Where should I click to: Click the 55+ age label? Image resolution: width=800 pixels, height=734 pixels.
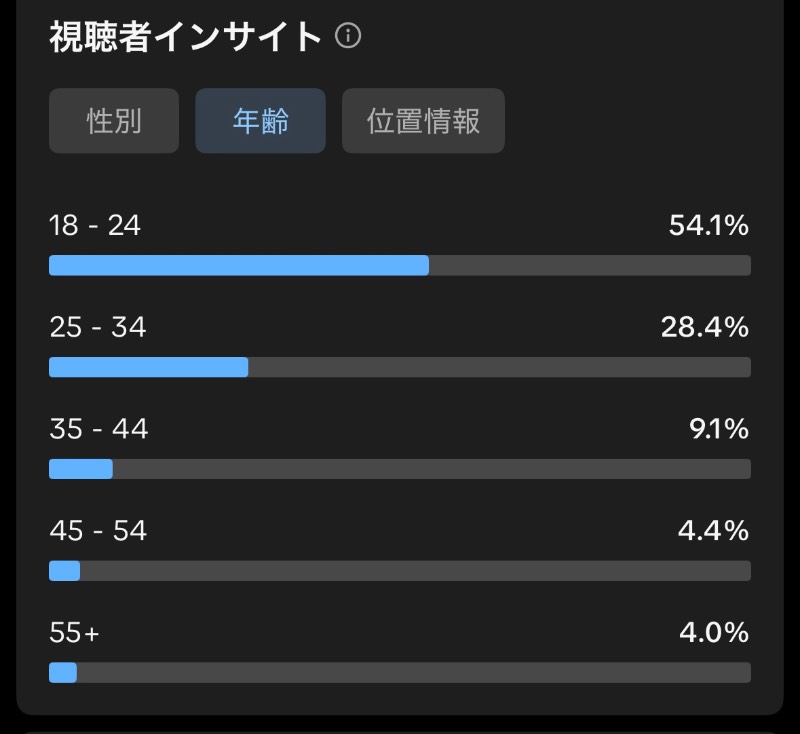pyautogui.click(x=74, y=632)
